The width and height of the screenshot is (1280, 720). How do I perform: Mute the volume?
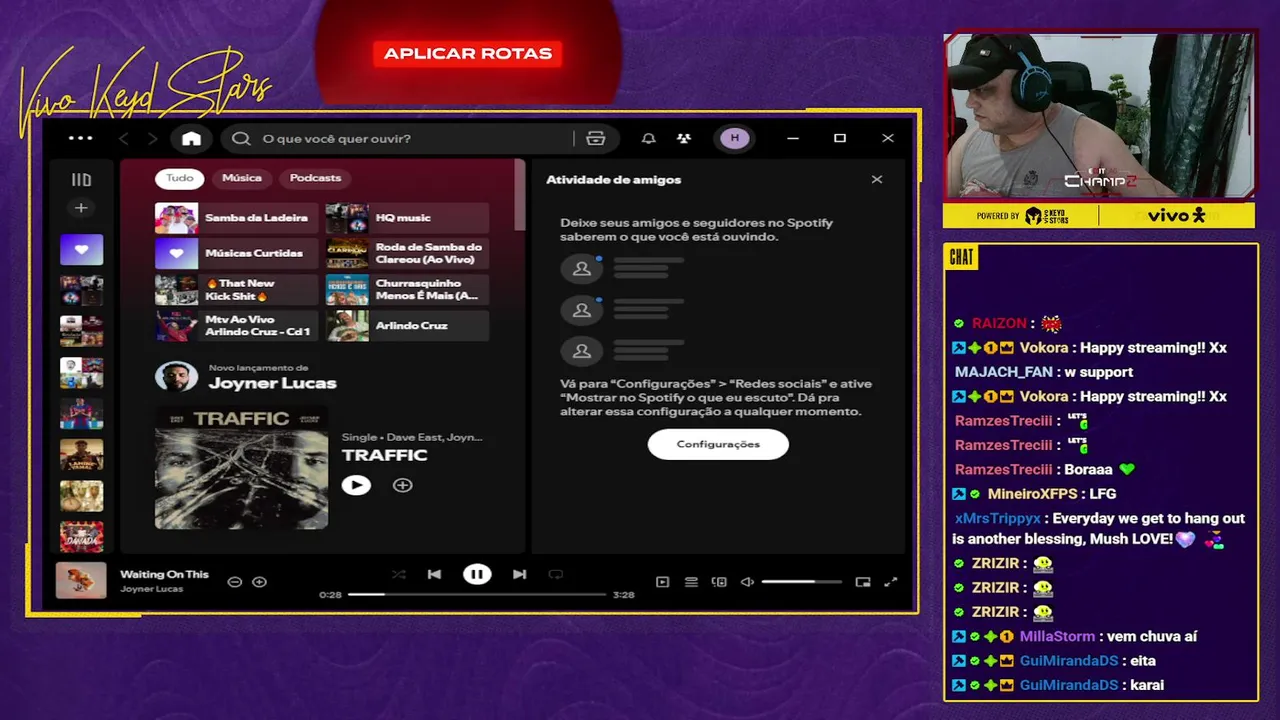746,582
